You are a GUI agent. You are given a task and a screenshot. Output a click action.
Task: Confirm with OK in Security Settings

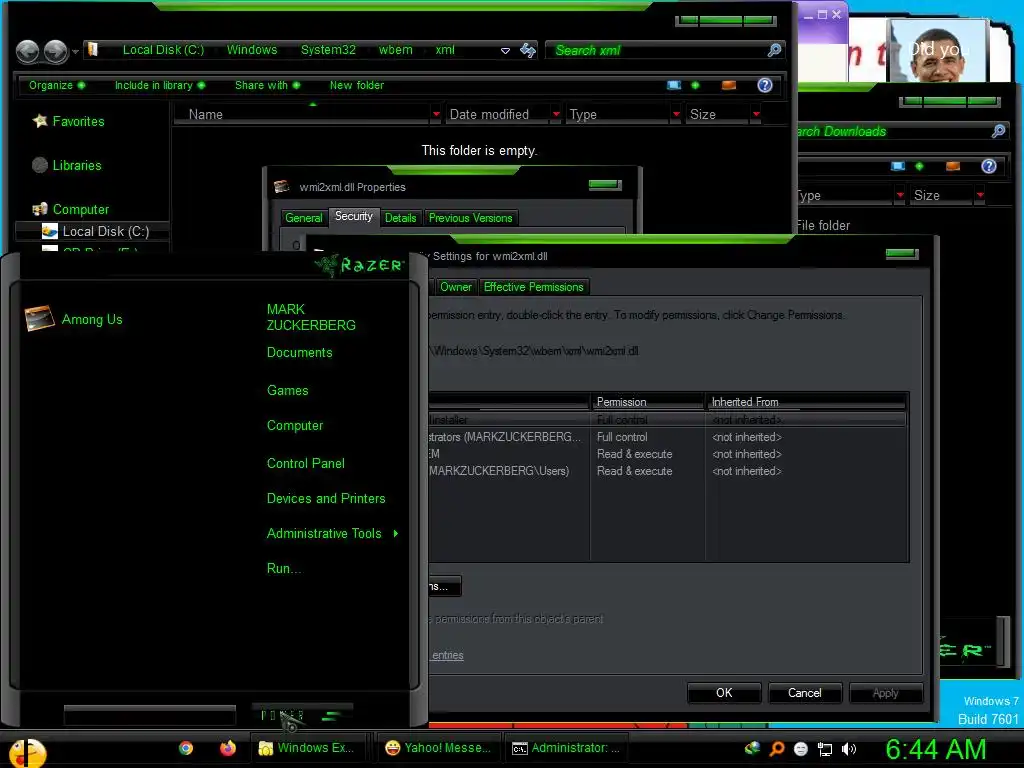click(724, 693)
